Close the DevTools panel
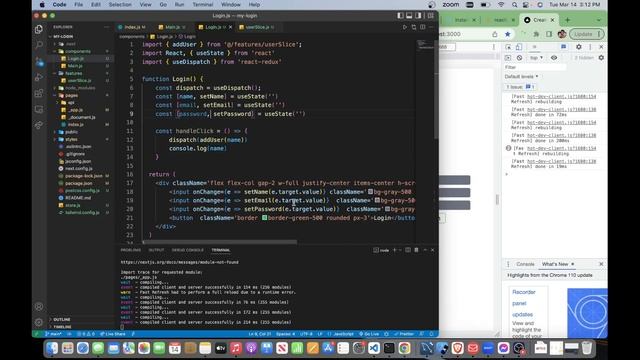 [601, 47]
